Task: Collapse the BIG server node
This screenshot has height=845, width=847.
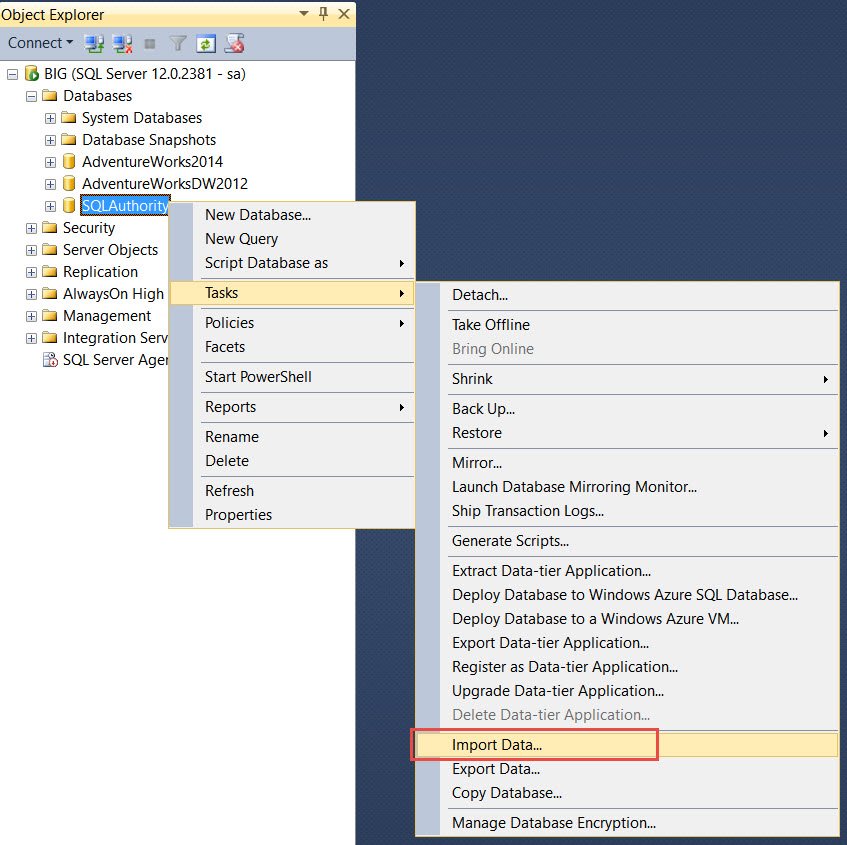Action: 12,74
